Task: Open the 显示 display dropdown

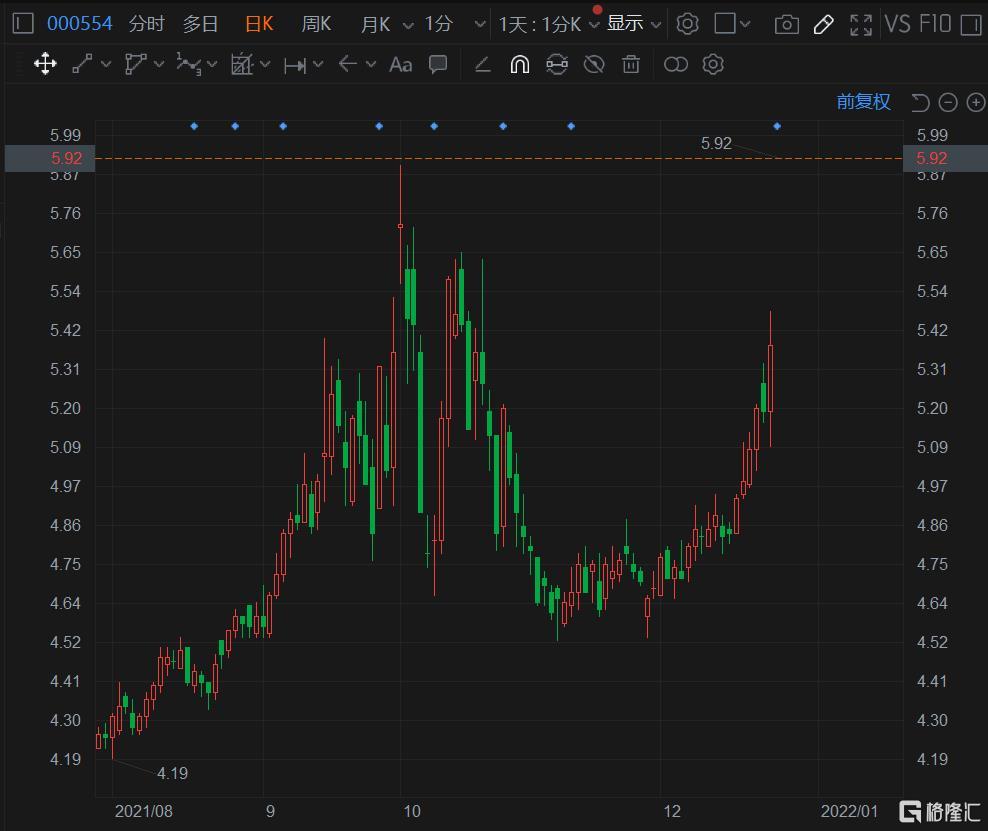Action: pyautogui.click(x=633, y=24)
